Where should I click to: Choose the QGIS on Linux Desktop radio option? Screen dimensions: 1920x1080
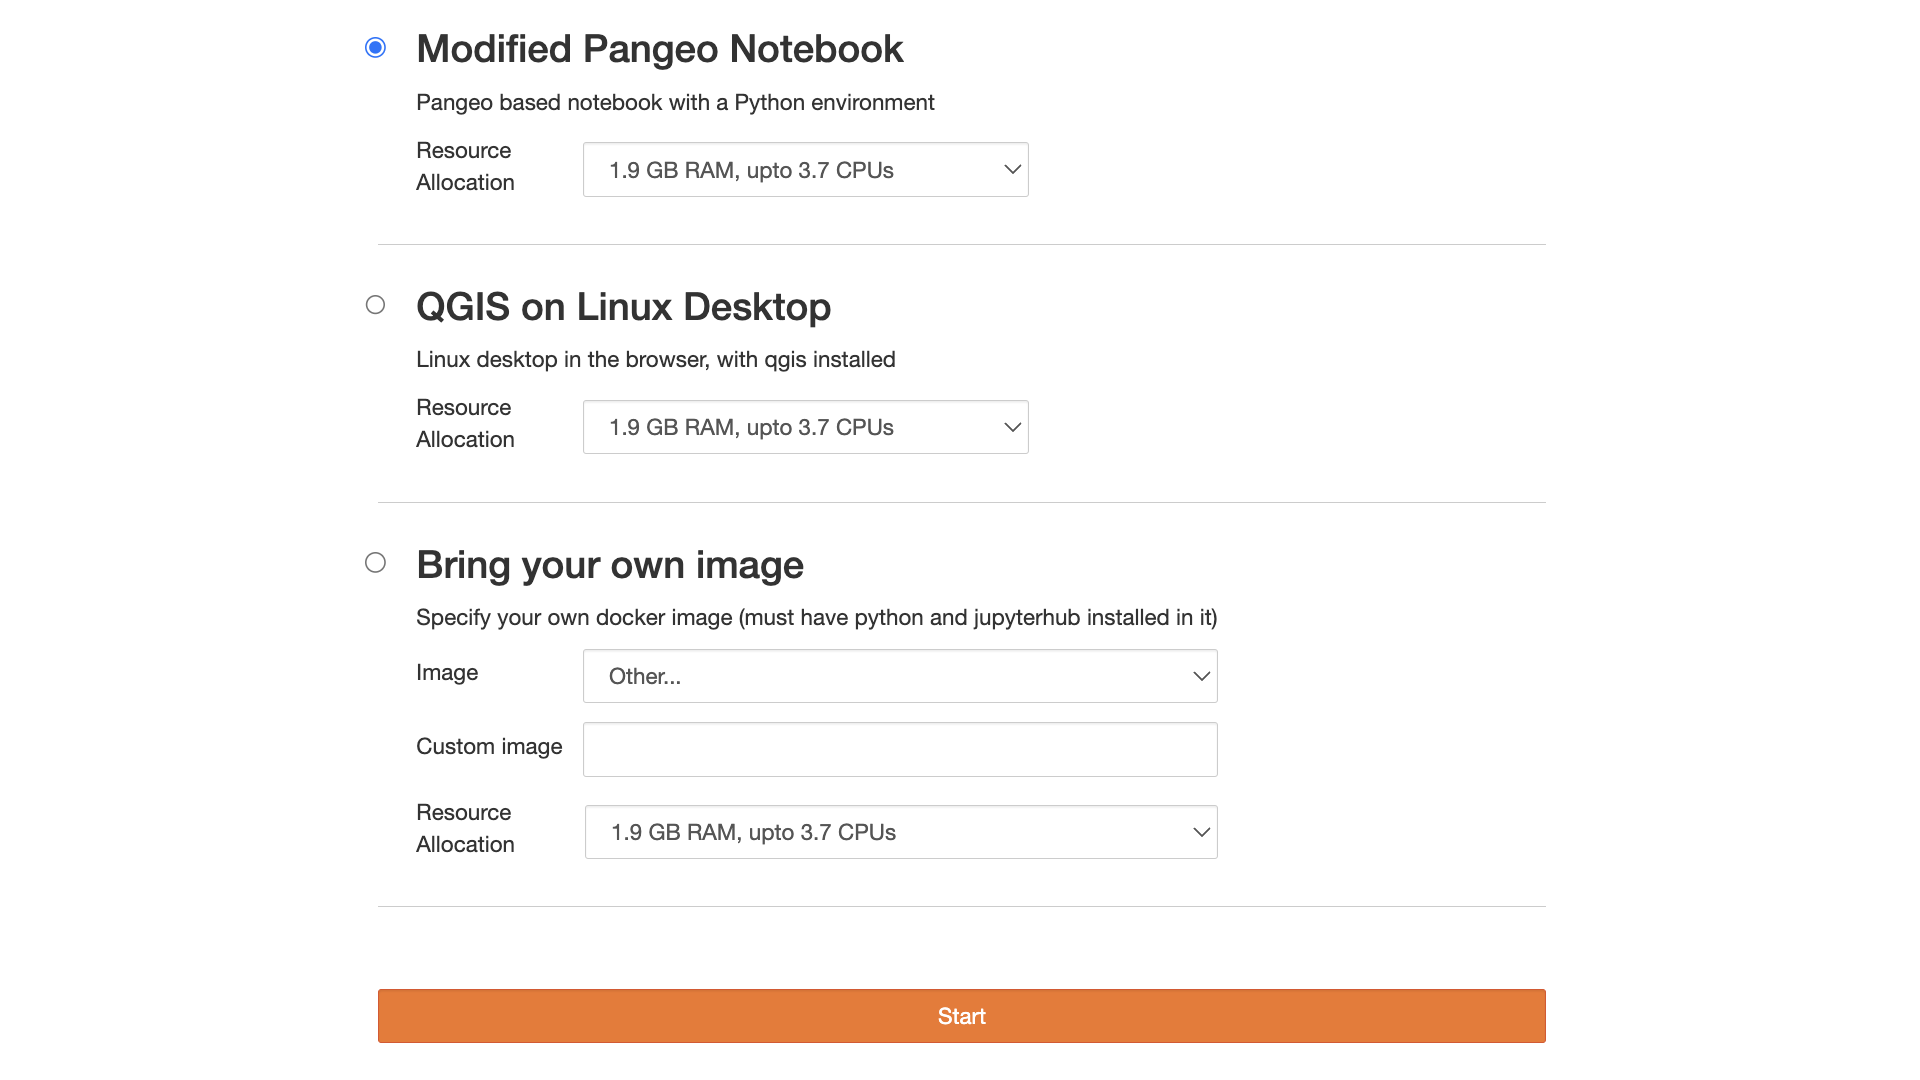(x=375, y=305)
